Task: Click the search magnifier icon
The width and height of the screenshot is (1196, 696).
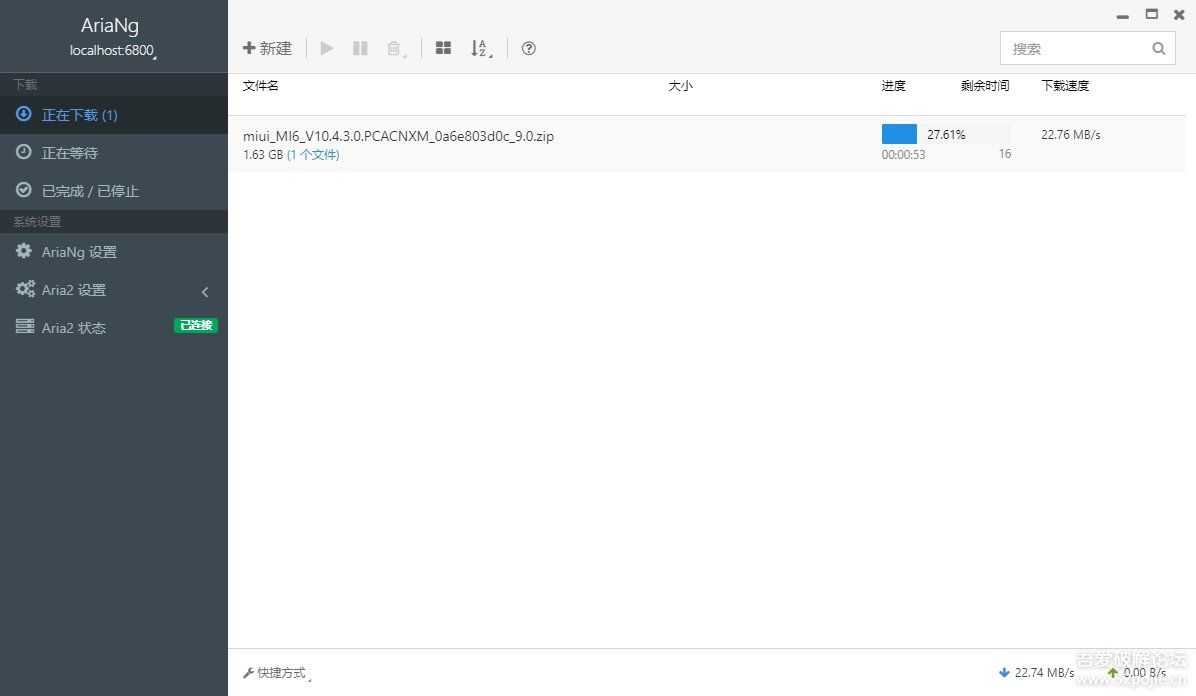Action: (x=1158, y=48)
